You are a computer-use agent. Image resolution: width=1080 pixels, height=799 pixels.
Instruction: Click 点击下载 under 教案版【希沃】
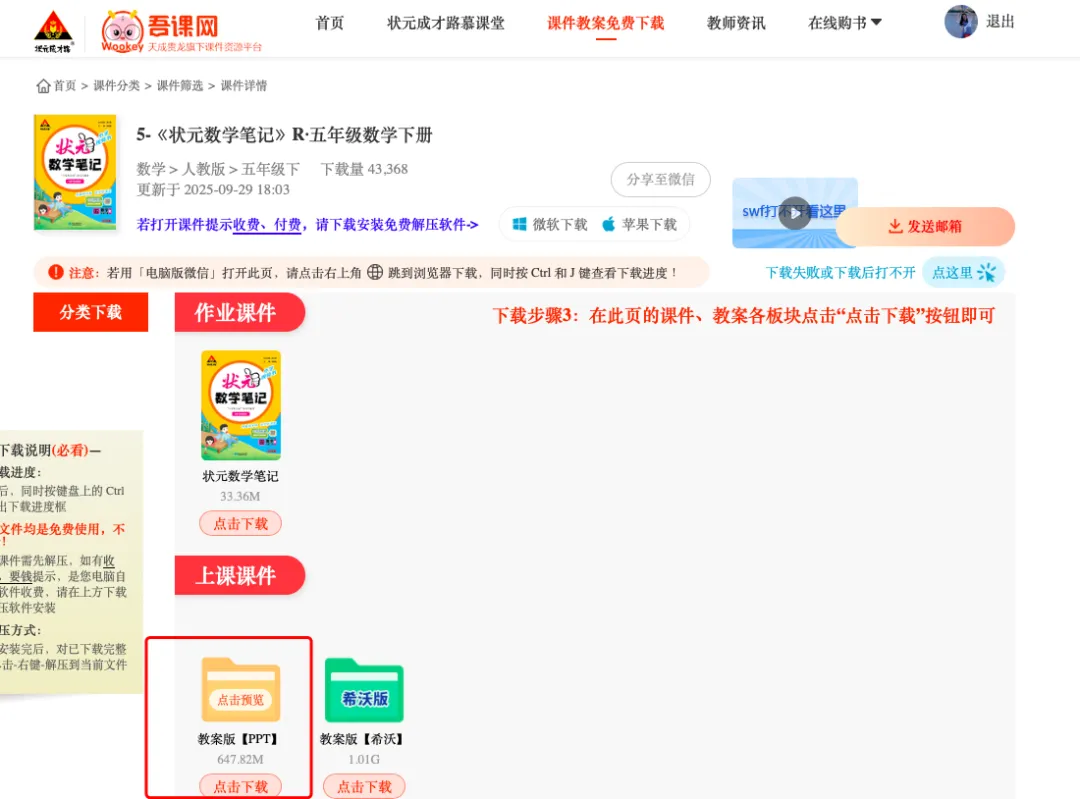[x=364, y=787]
